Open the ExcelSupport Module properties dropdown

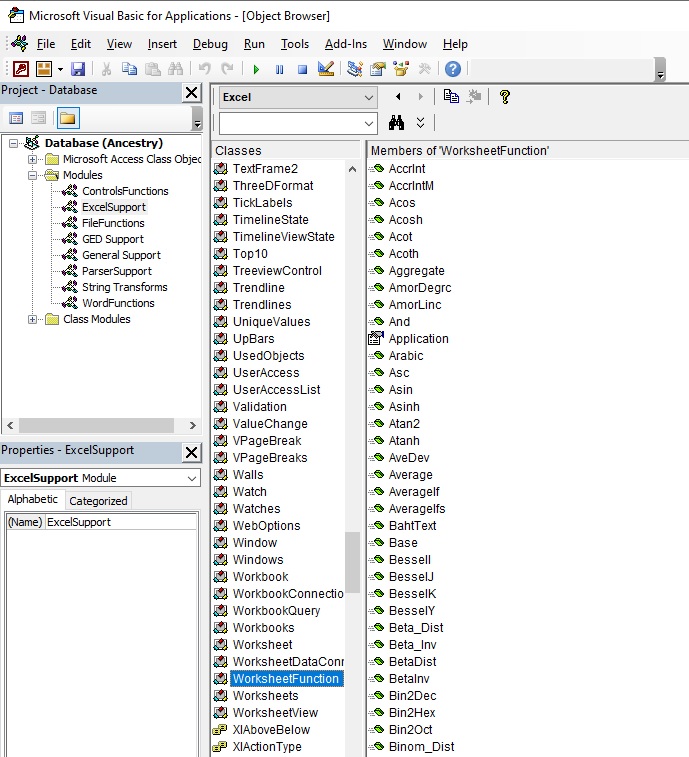[x=192, y=478]
